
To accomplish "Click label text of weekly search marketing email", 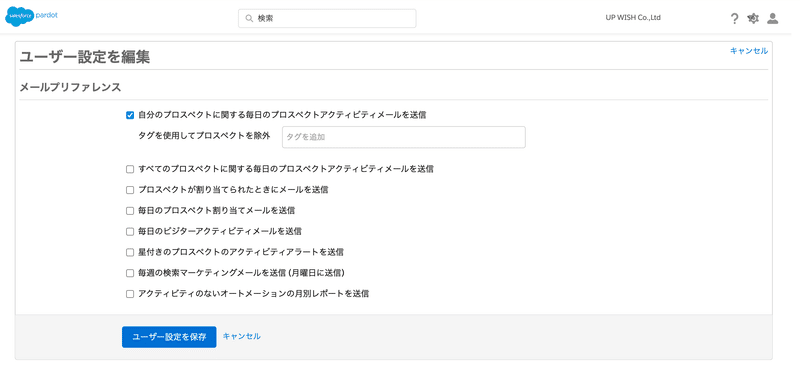I will [x=241, y=273].
